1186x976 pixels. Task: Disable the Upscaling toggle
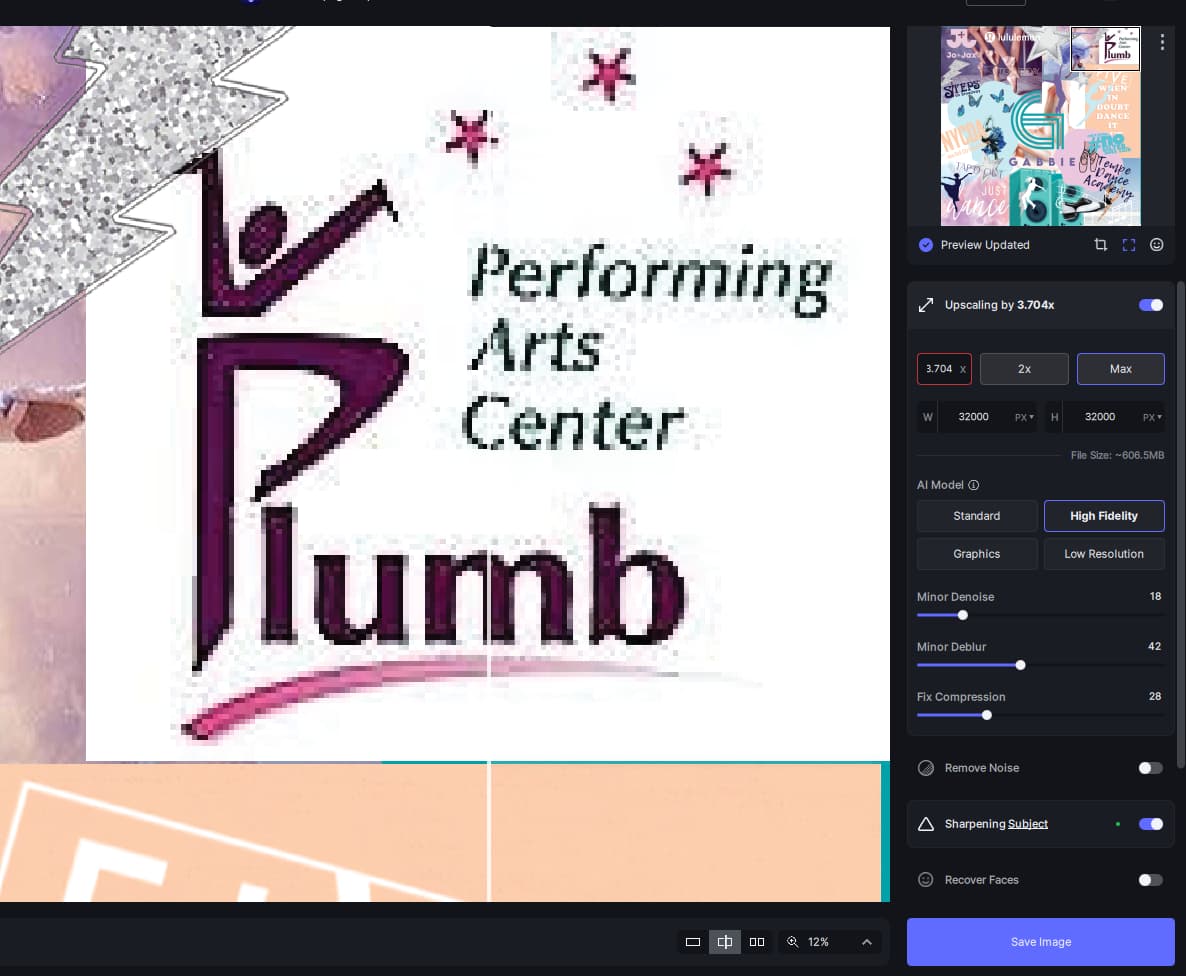(1151, 305)
